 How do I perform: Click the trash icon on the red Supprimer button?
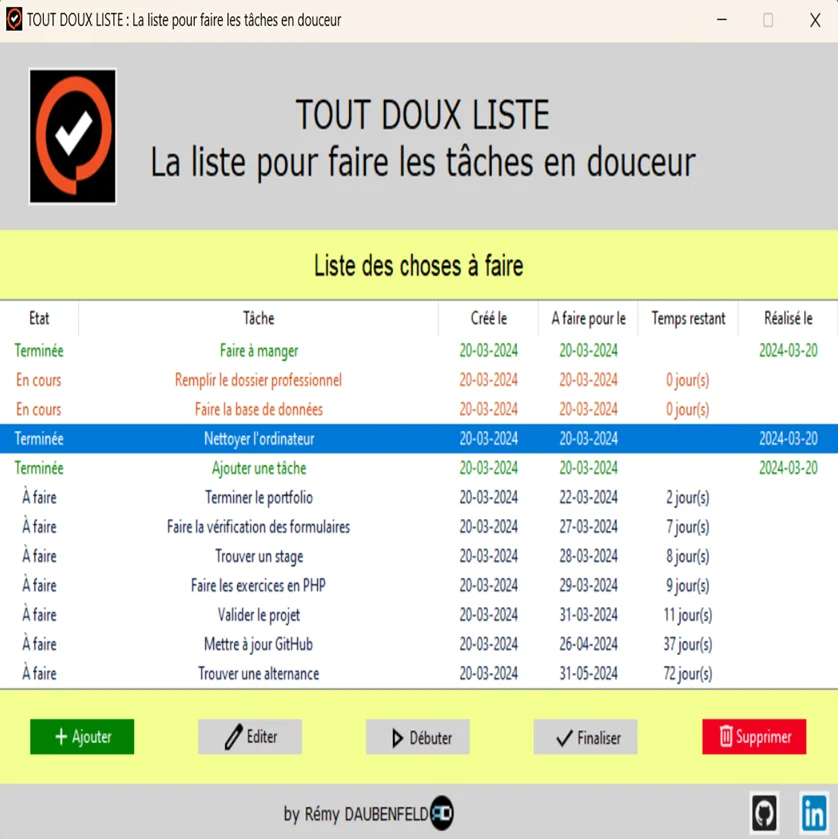(x=726, y=737)
